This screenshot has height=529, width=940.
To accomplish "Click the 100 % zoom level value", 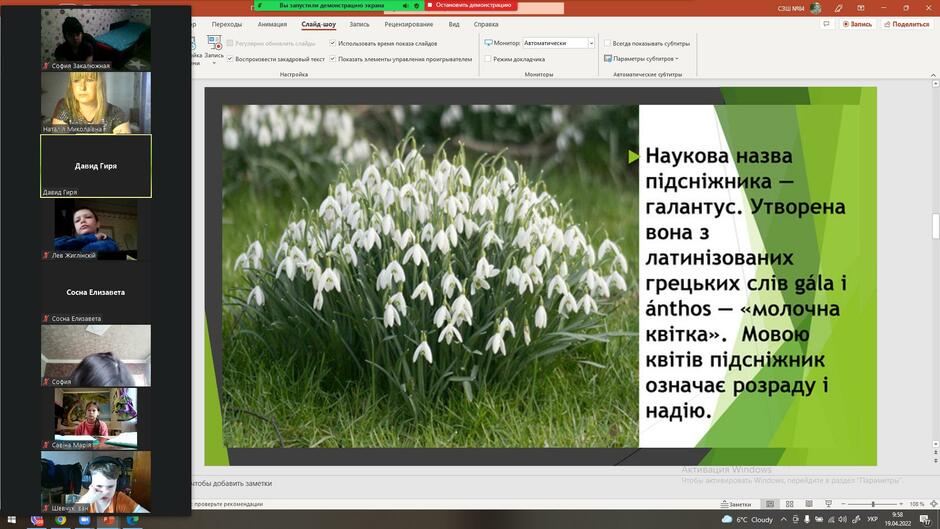I will [917, 504].
